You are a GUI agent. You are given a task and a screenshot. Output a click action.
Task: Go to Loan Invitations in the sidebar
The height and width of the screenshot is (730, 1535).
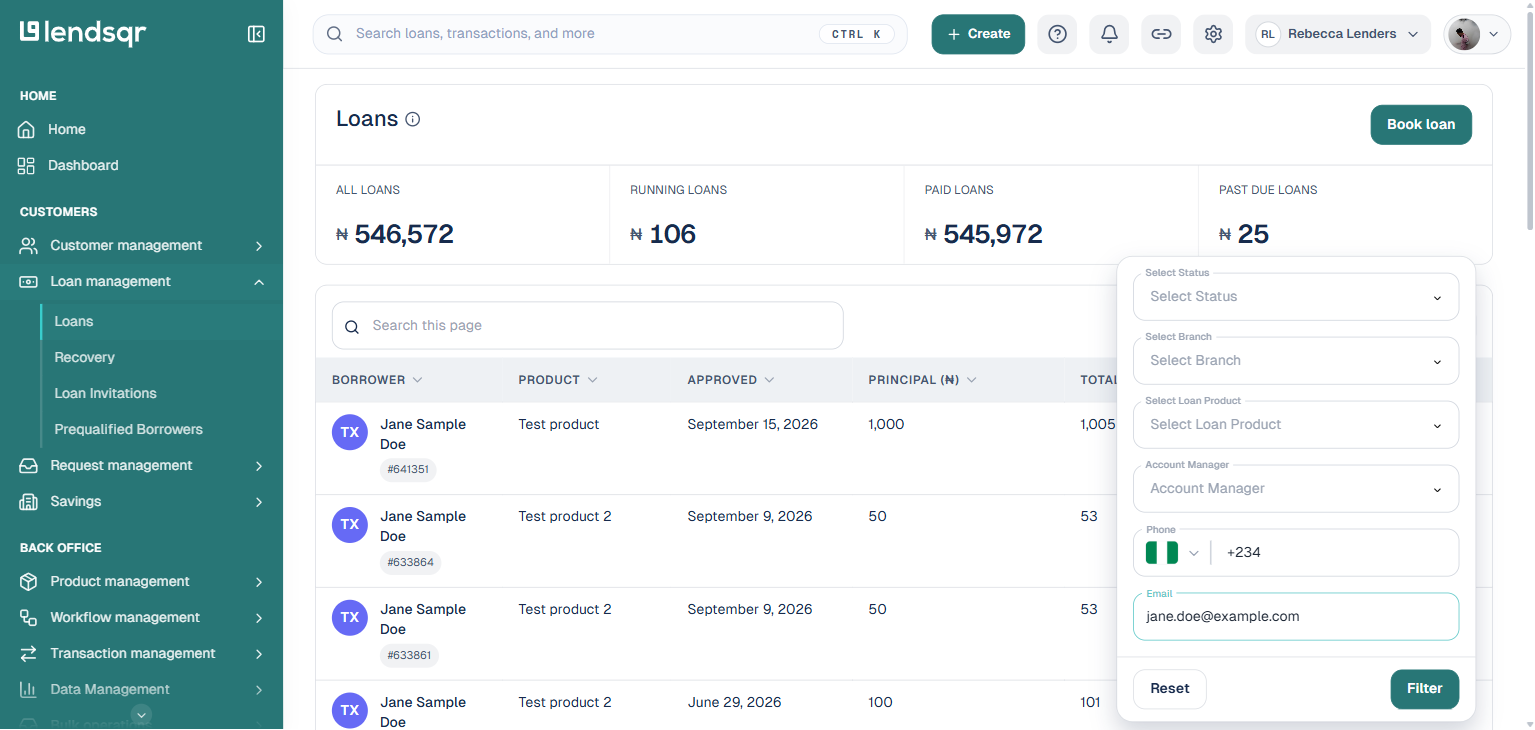106,393
